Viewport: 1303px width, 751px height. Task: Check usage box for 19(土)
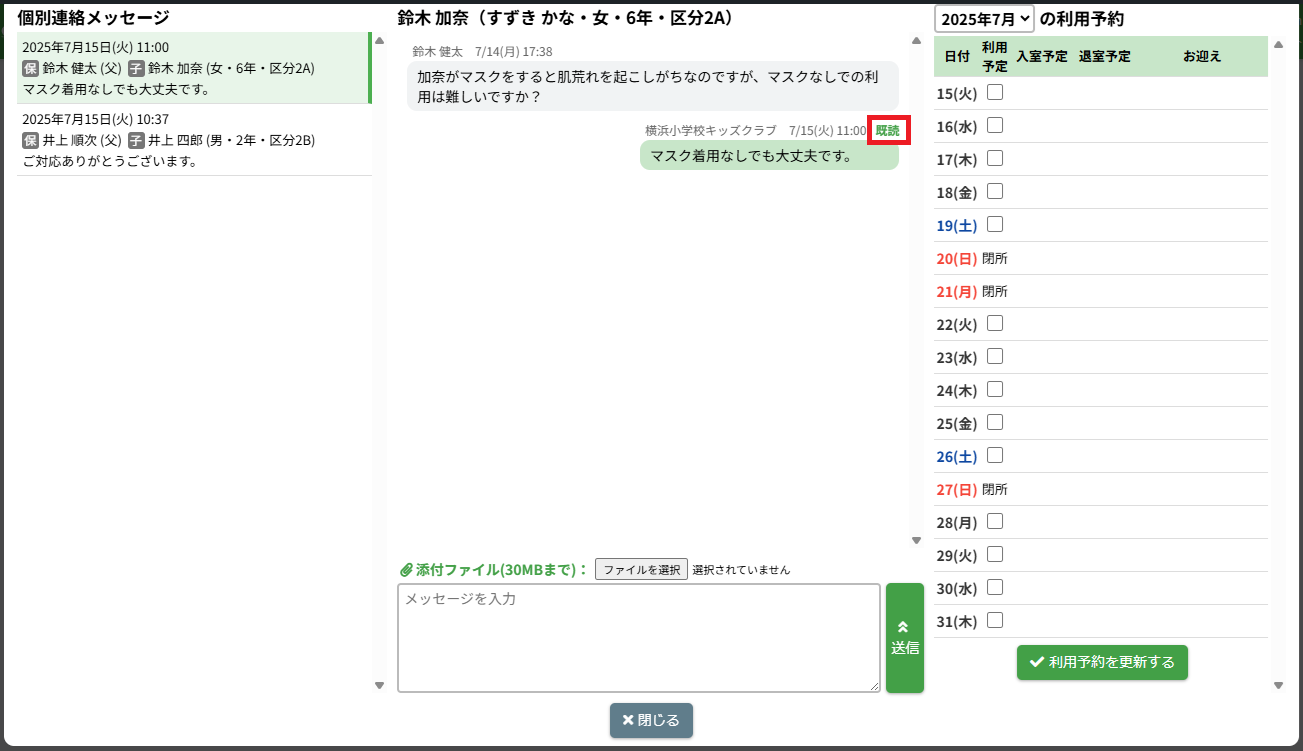coord(995,225)
